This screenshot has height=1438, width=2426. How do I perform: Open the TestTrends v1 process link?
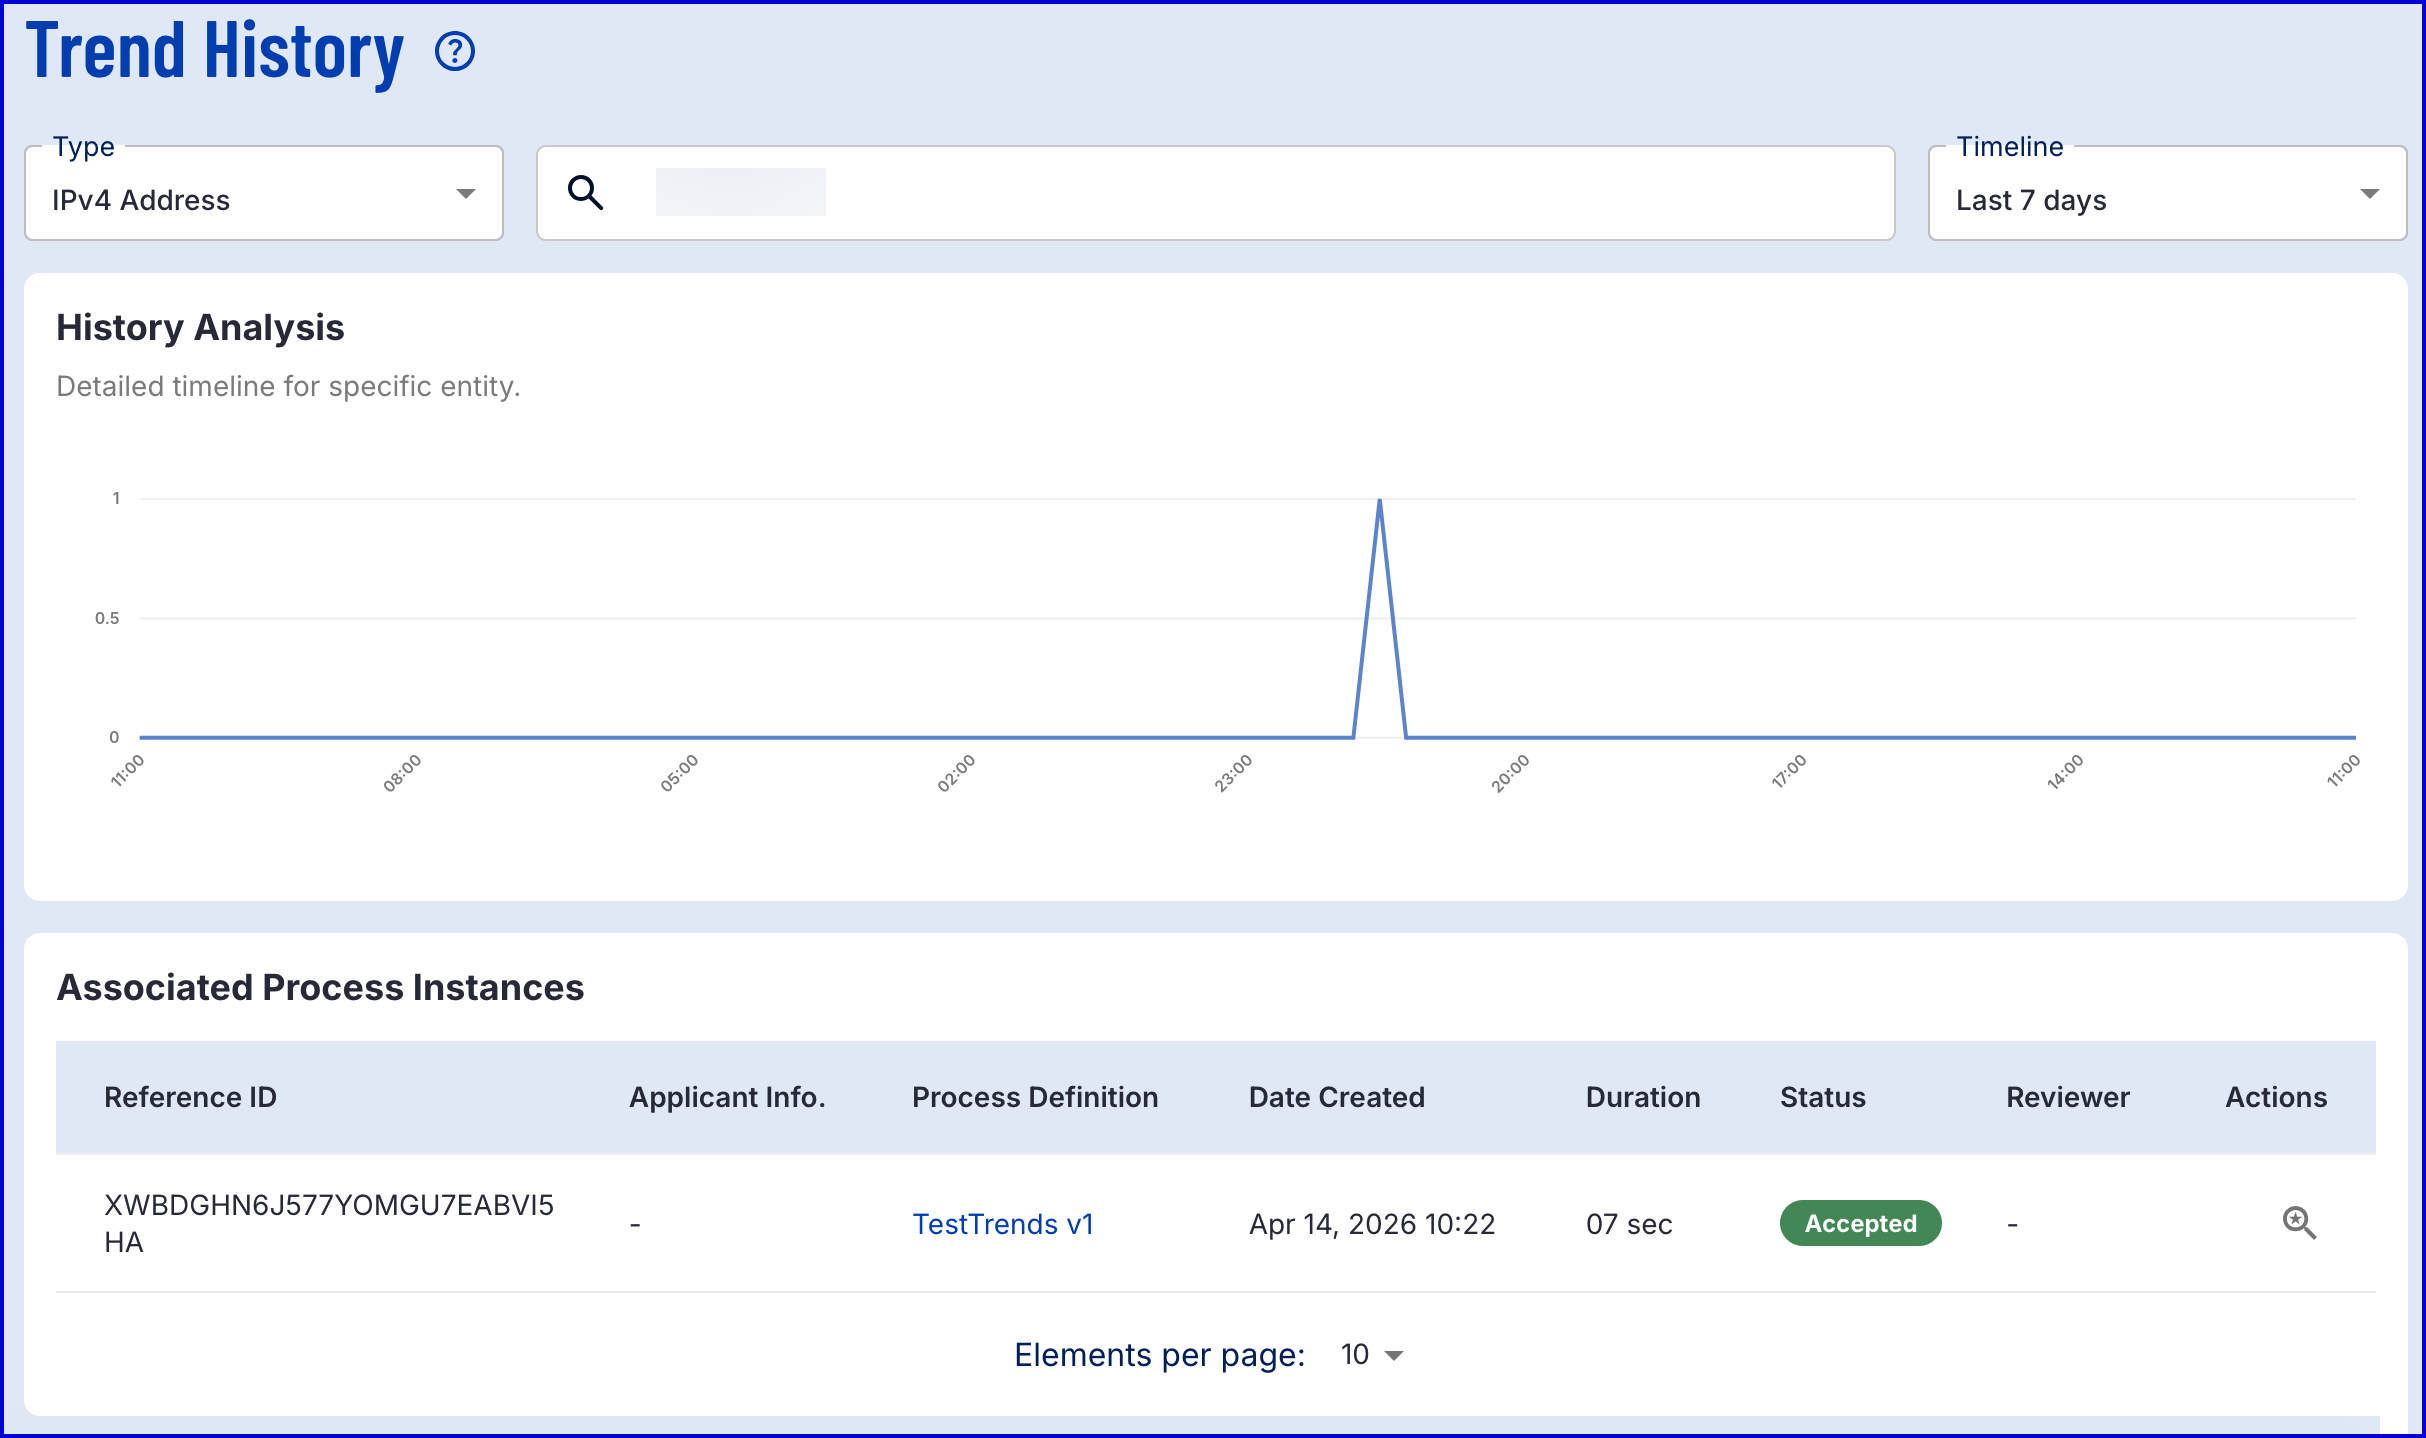1003,1224
